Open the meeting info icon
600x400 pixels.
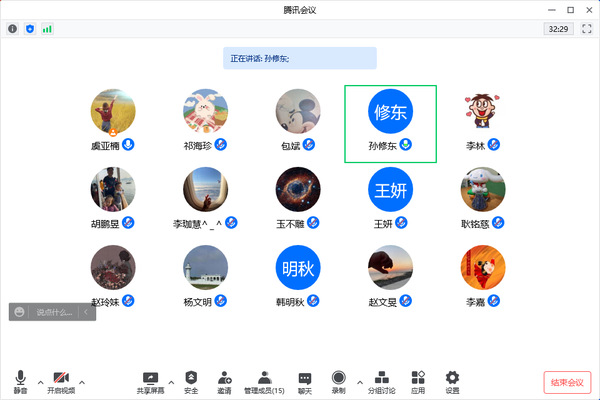pos(13,29)
